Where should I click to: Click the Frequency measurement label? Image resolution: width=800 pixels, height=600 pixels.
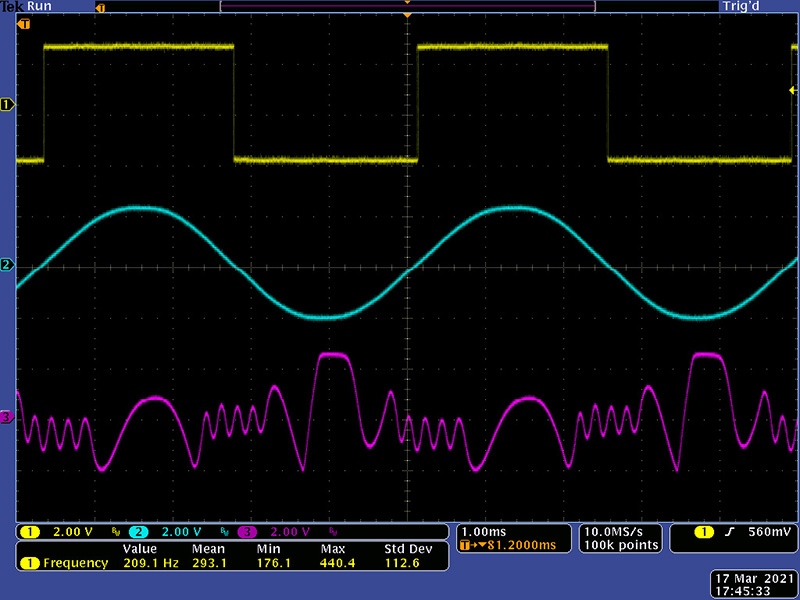[75, 563]
